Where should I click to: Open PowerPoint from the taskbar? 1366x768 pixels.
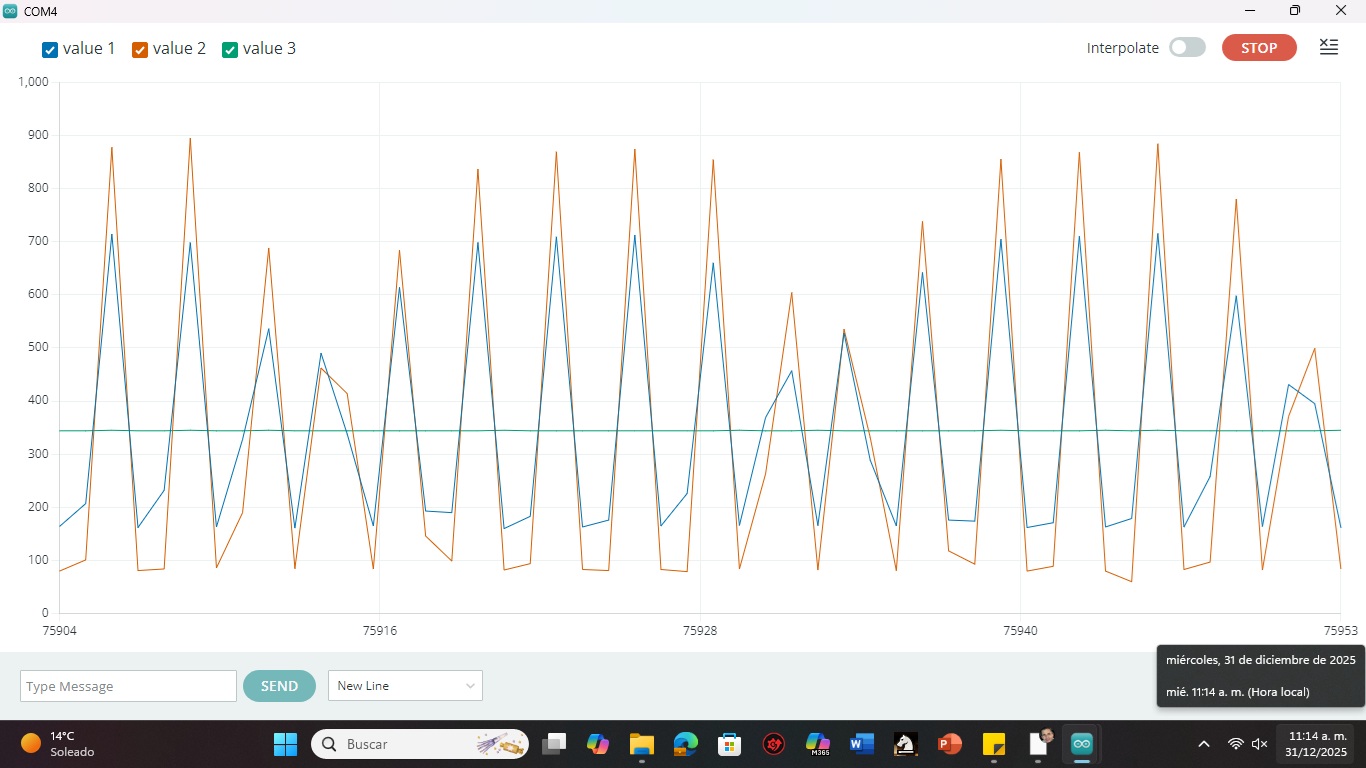949,744
